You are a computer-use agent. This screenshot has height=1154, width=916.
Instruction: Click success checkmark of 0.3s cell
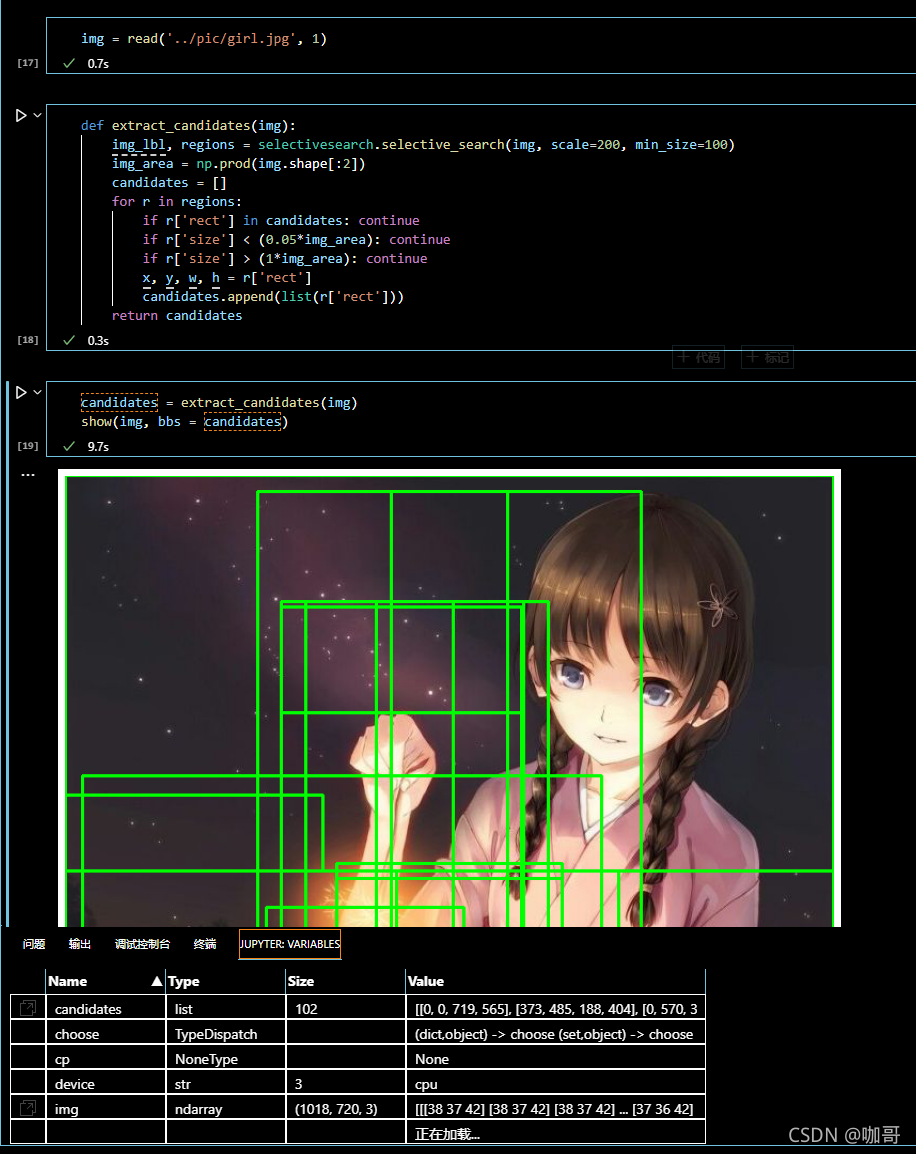pos(69,340)
